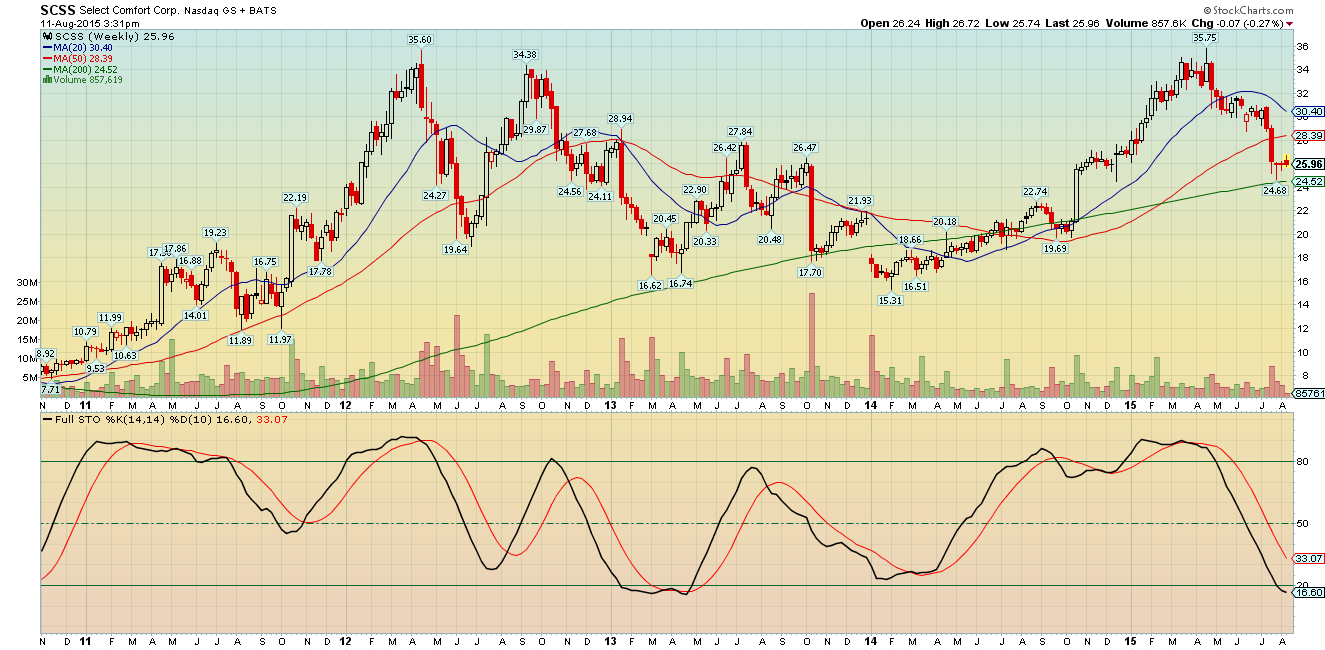Click the 21.93 price label
The image size is (1325, 650).
coord(860,201)
